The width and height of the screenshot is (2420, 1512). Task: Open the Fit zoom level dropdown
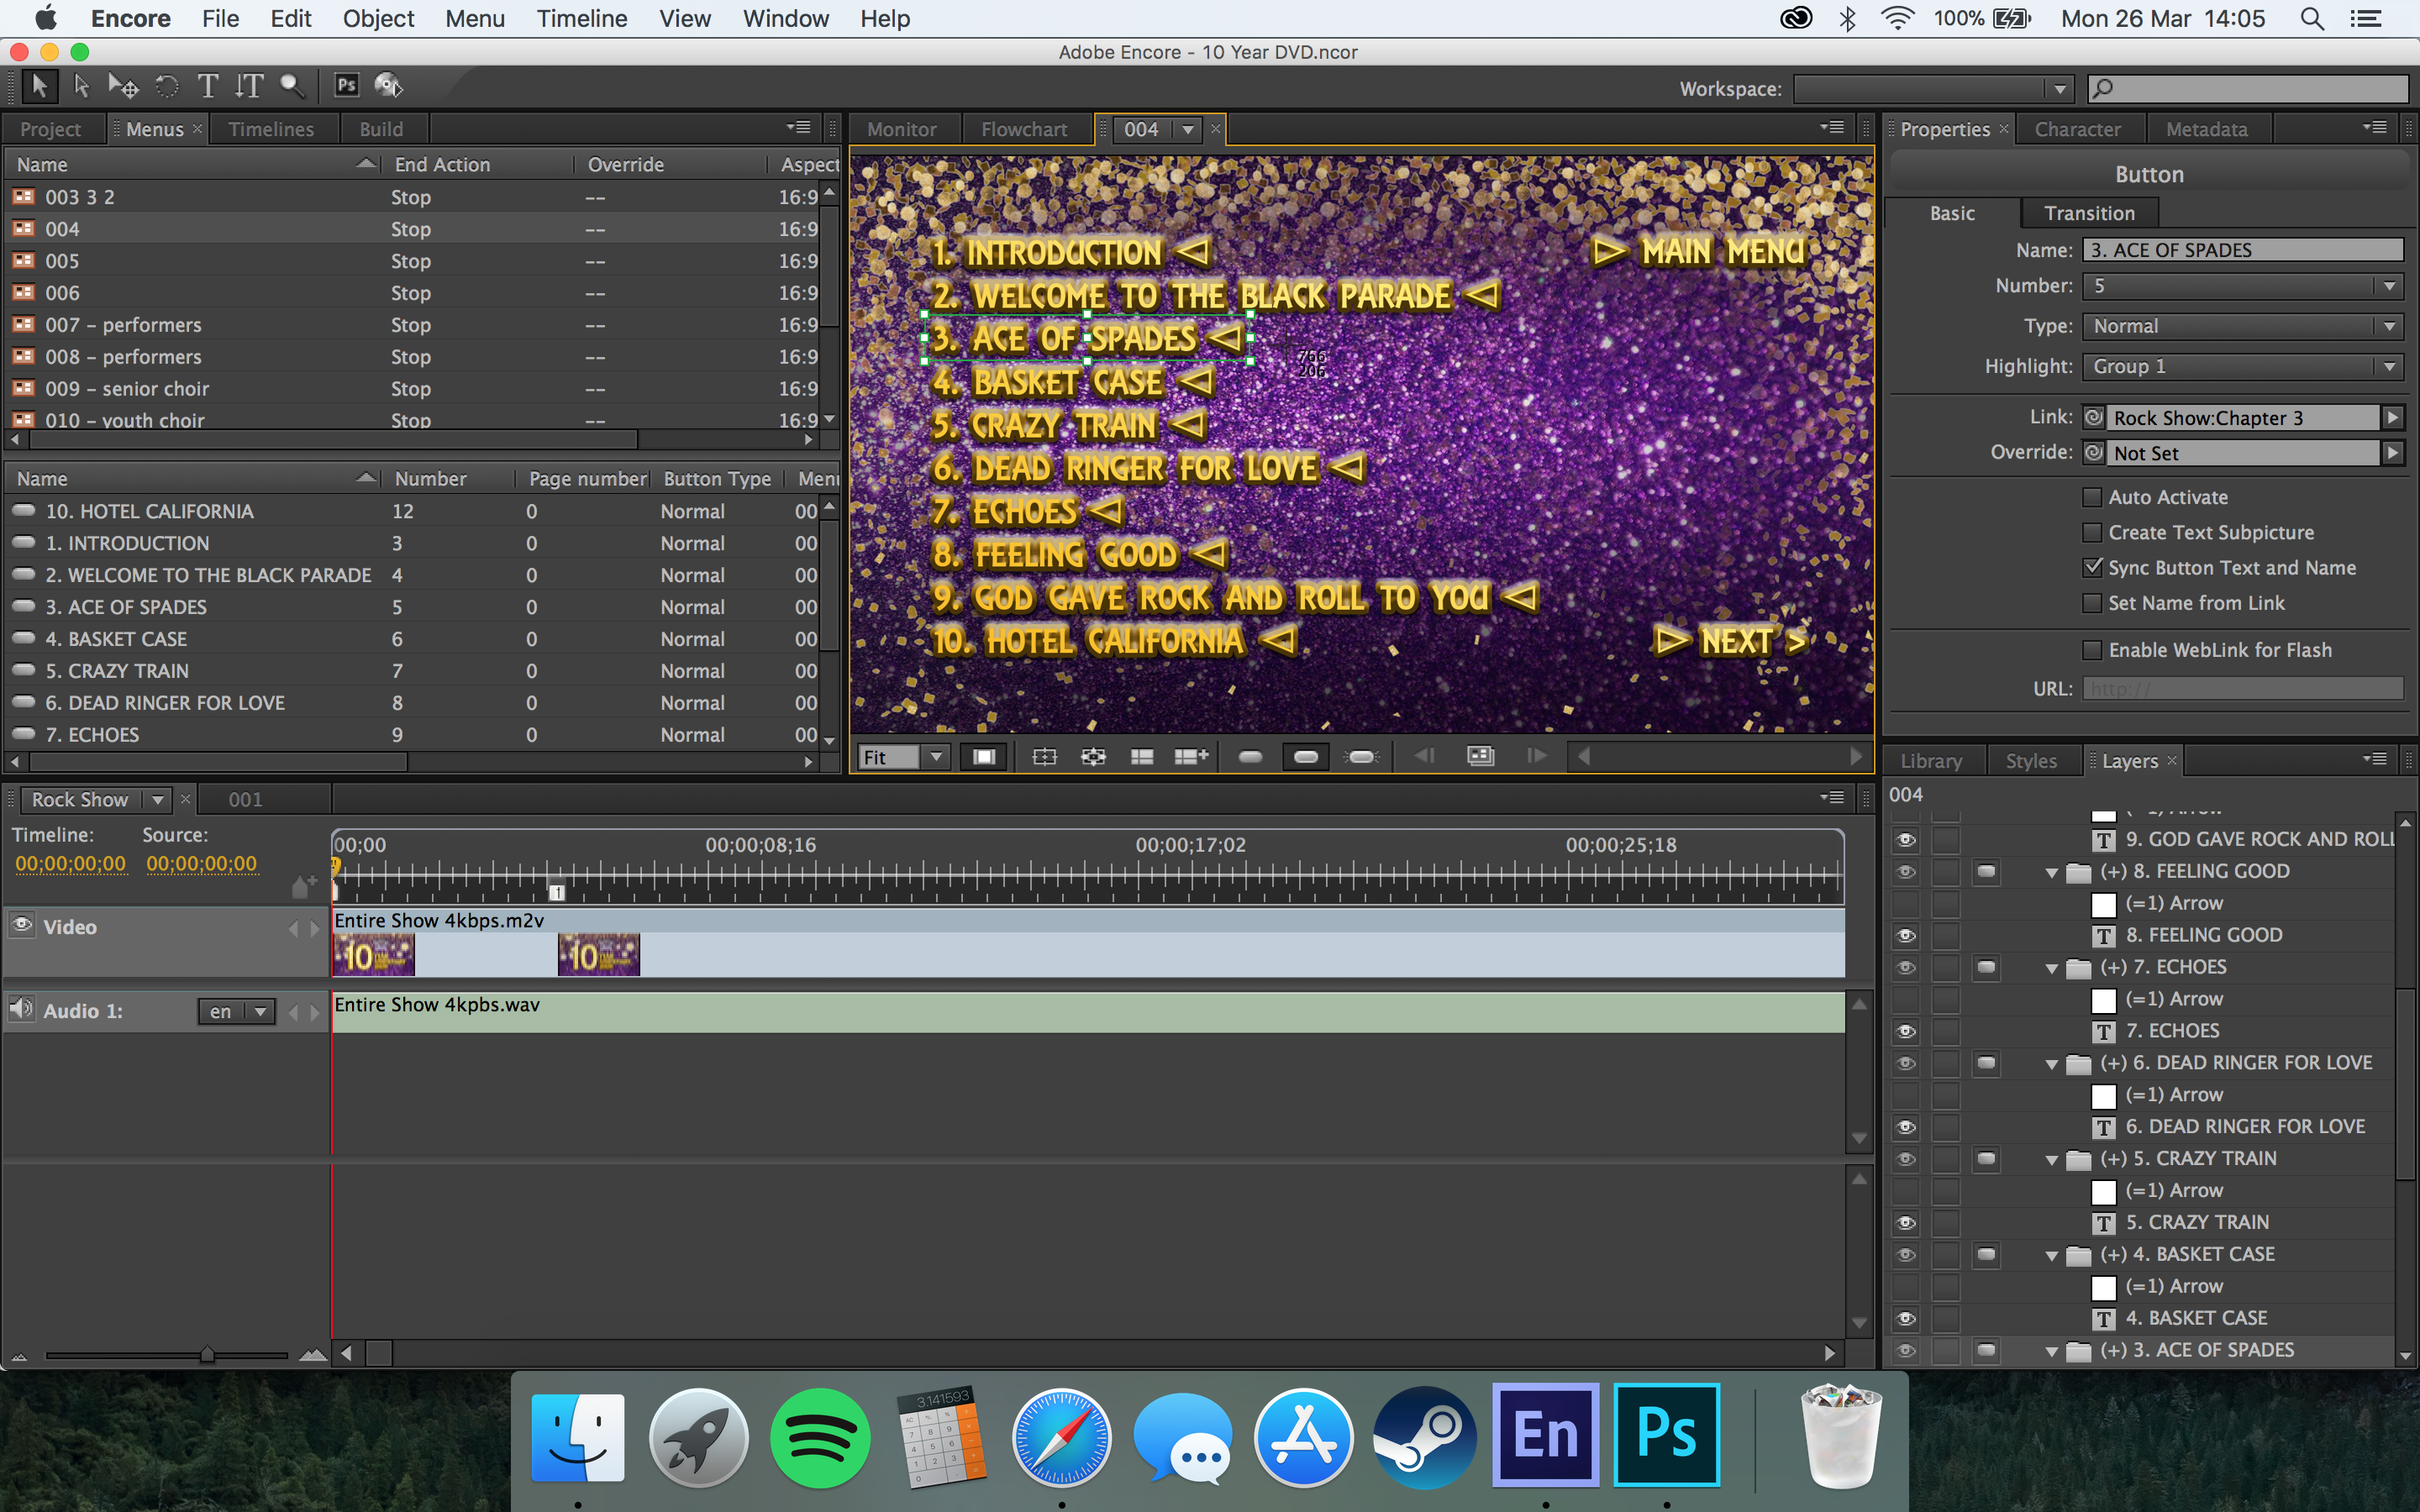(x=935, y=757)
